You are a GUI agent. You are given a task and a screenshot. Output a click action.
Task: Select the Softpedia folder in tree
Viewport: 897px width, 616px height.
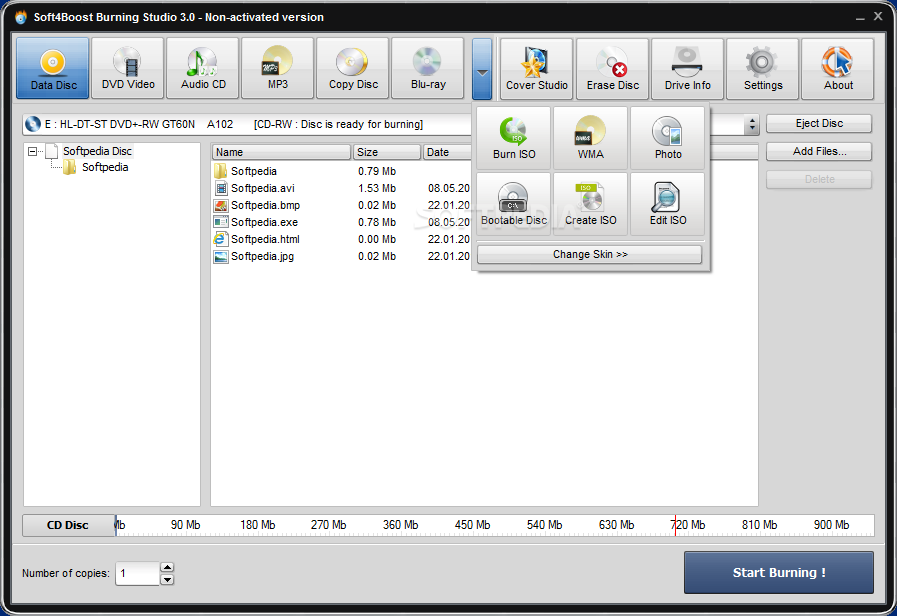click(x=105, y=168)
